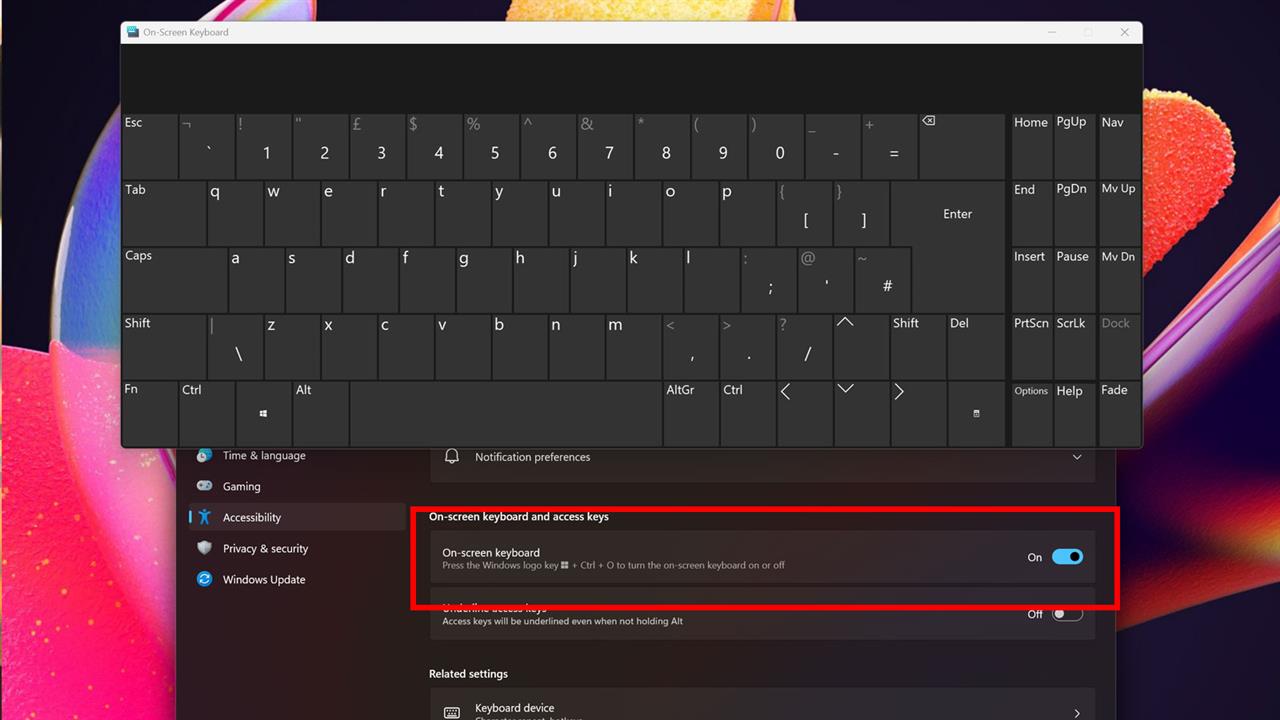Click the backslash key
Image resolution: width=1280 pixels, height=720 pixels.
tap(236, 346)
